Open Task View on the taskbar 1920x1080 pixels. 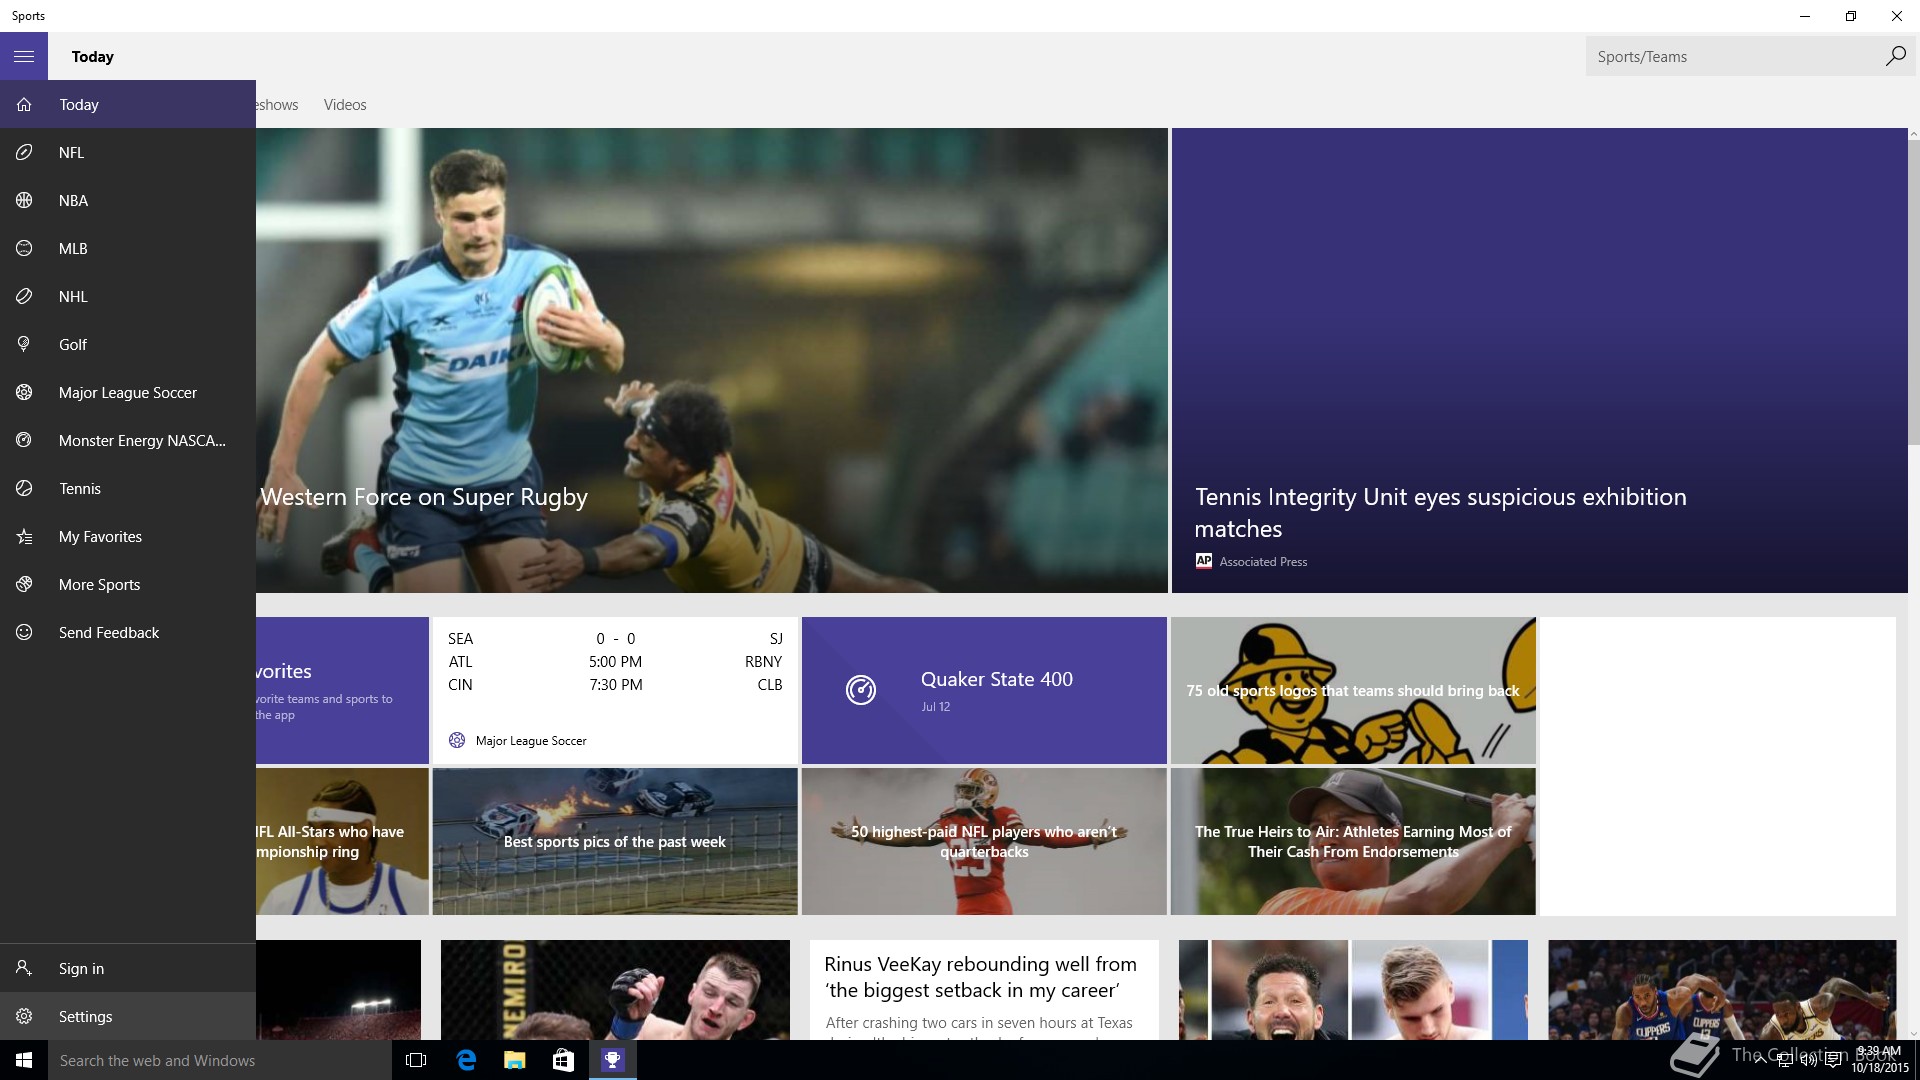pos(416,1060)
